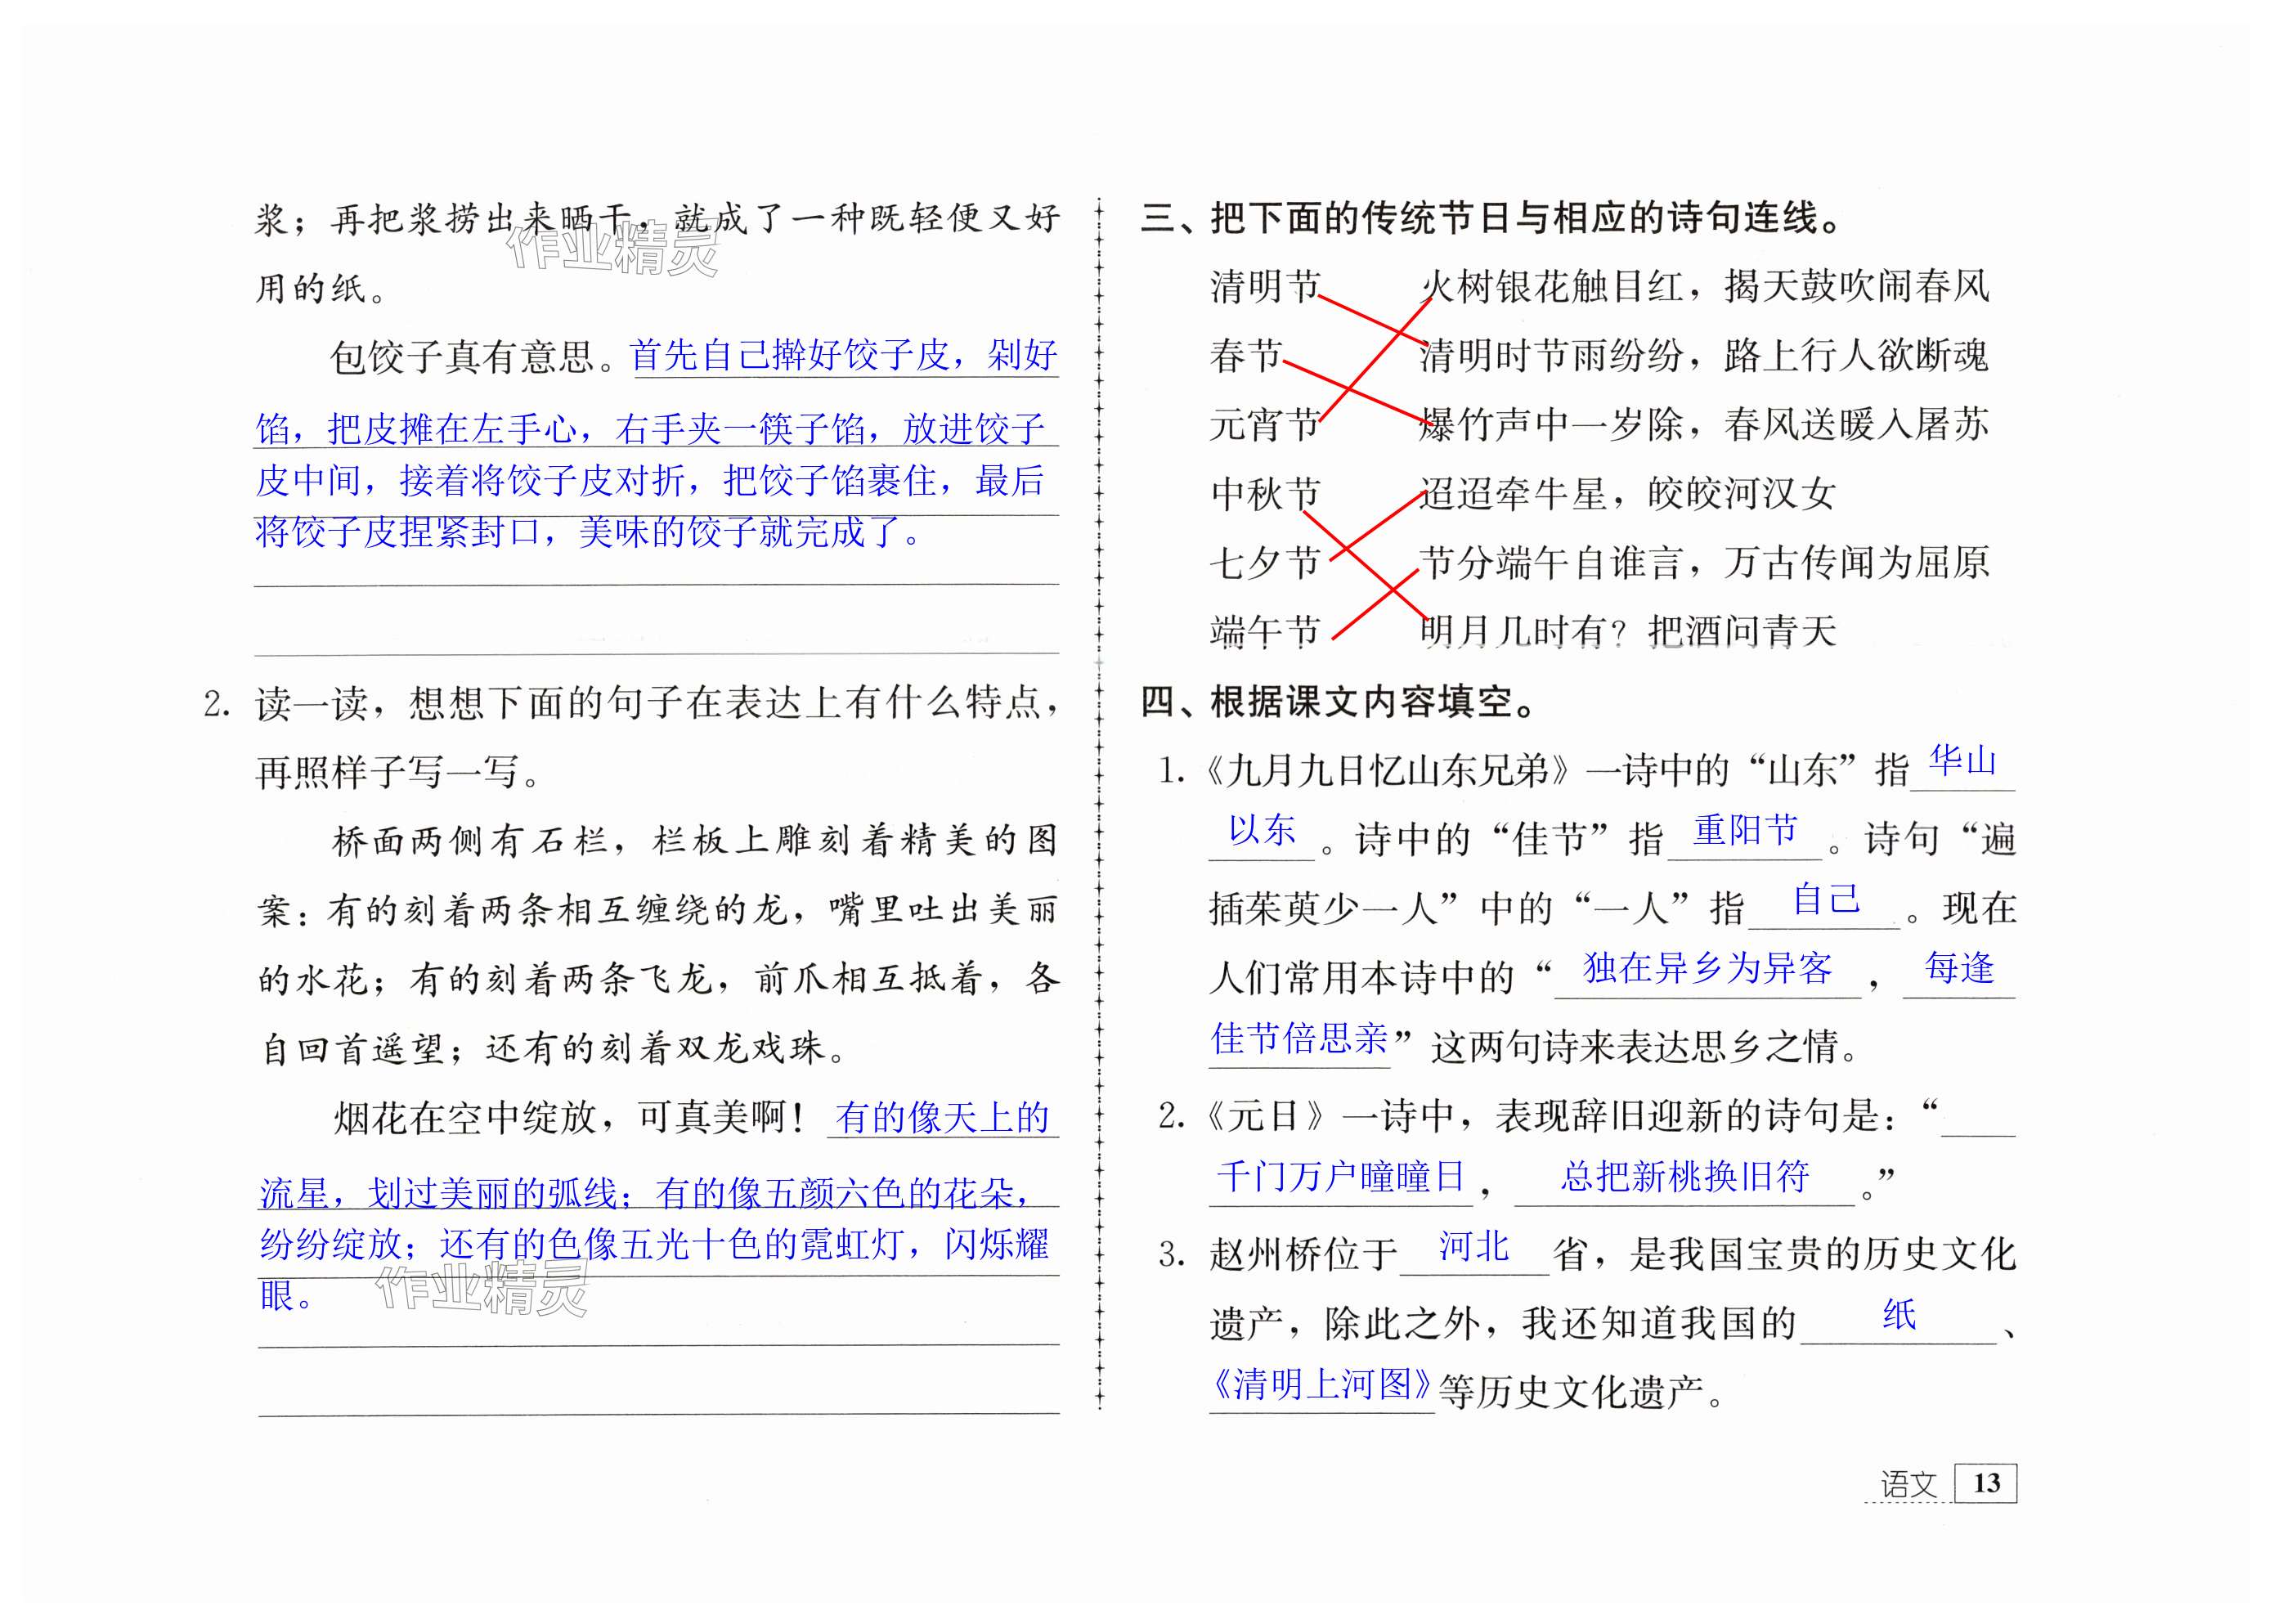
Task: Click the blue answer 重阳节
Action: point(1745,831)
